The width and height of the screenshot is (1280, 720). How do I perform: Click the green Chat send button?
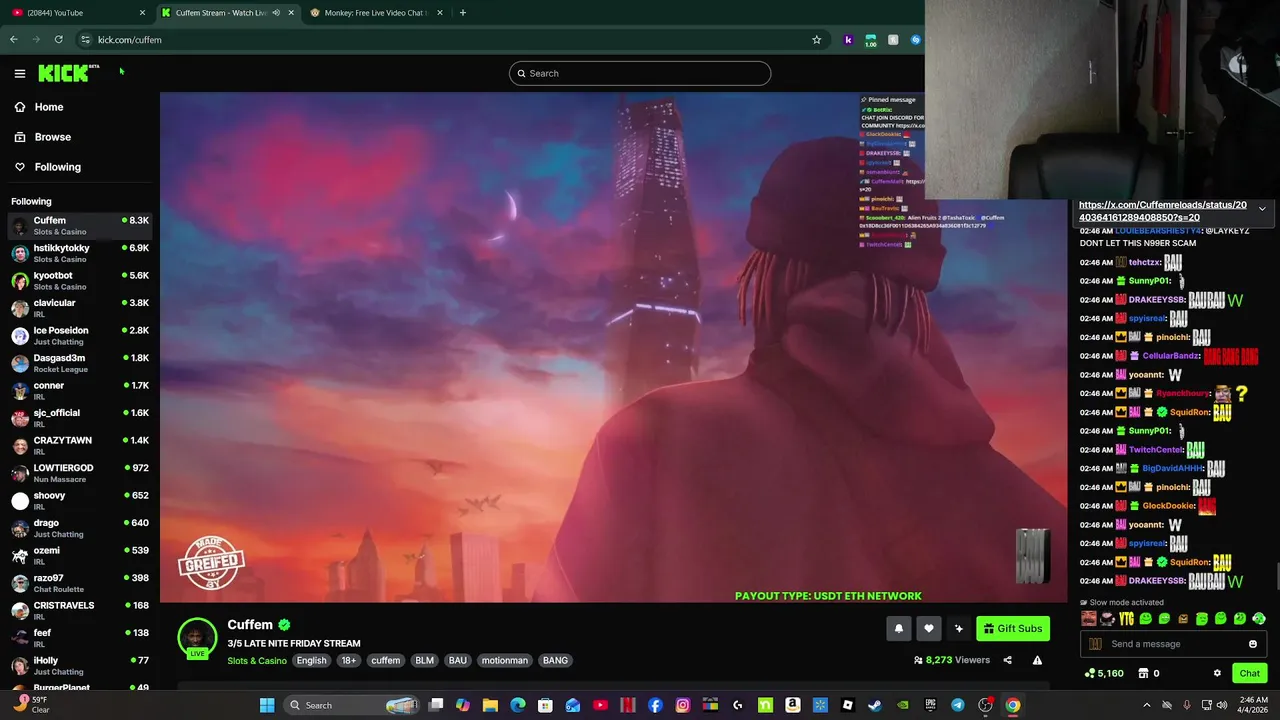point(1250,673)
